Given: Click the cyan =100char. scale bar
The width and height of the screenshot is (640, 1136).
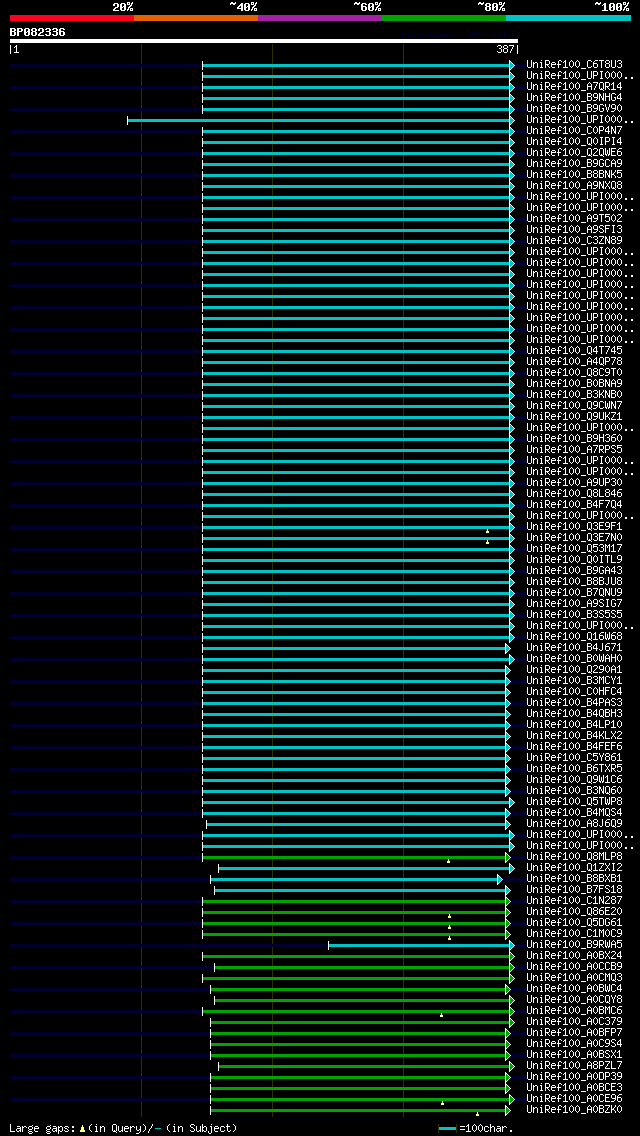Looking at the screenshot, I should pos(448,1129).
